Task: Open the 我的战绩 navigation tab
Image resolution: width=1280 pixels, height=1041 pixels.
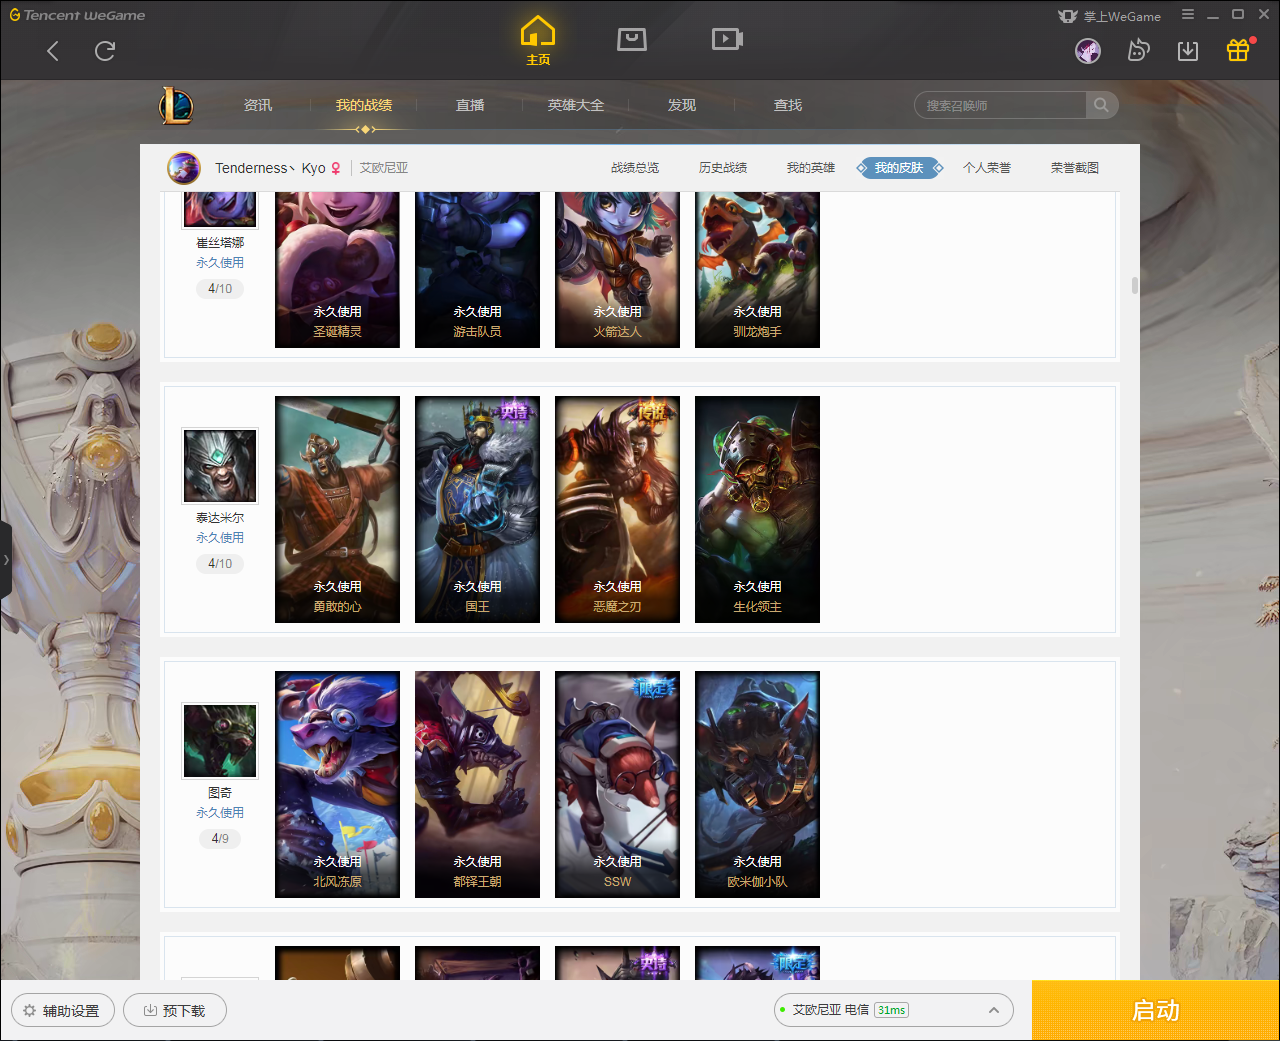Action: click(x=364, y=105)
